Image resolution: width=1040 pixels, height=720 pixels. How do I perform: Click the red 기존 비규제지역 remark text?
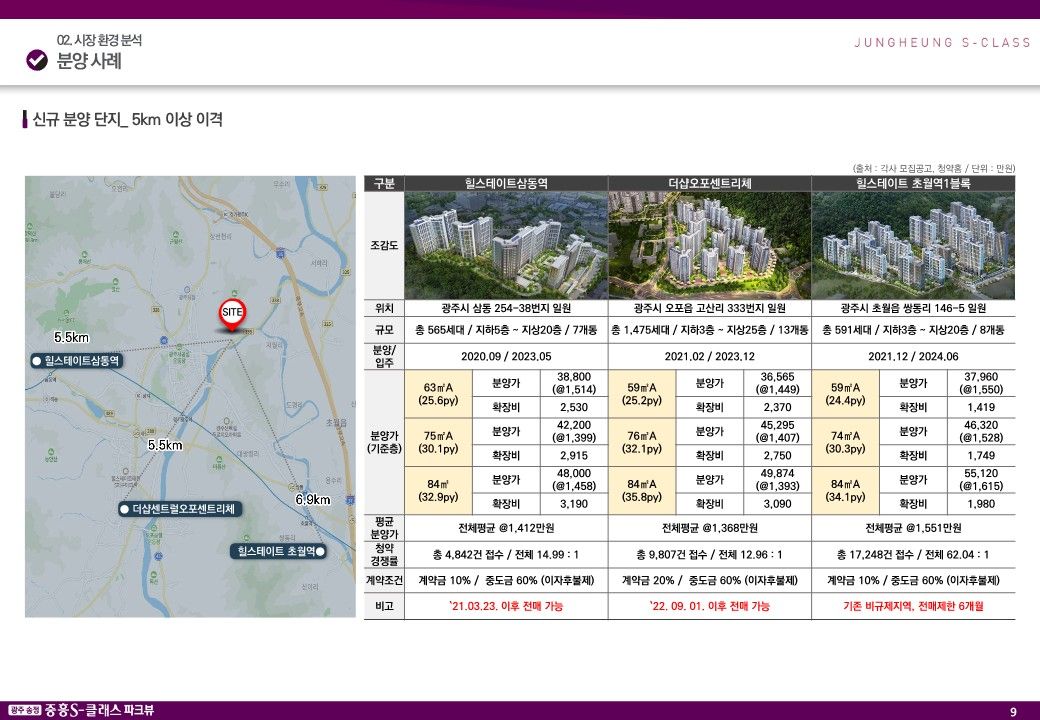913,606
